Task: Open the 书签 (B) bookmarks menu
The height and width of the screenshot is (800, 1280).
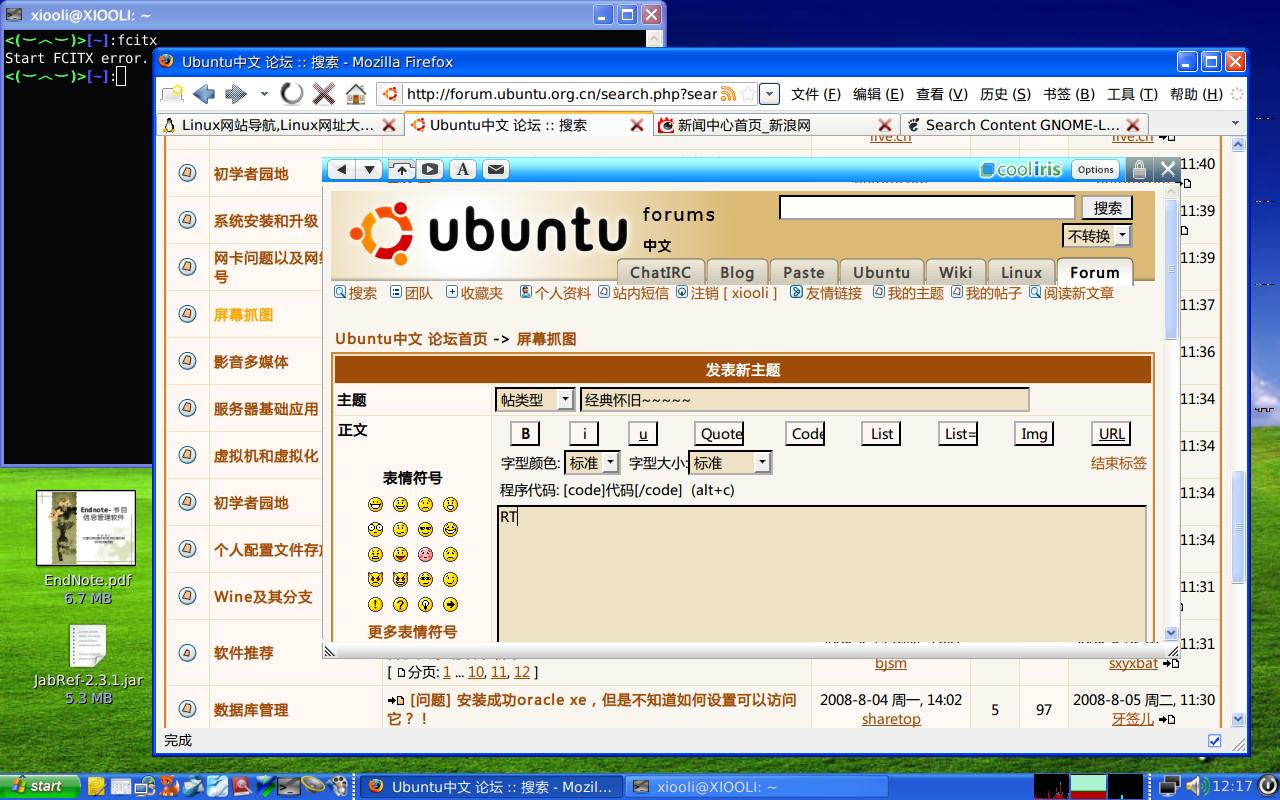Action: tap(1069, 94)
